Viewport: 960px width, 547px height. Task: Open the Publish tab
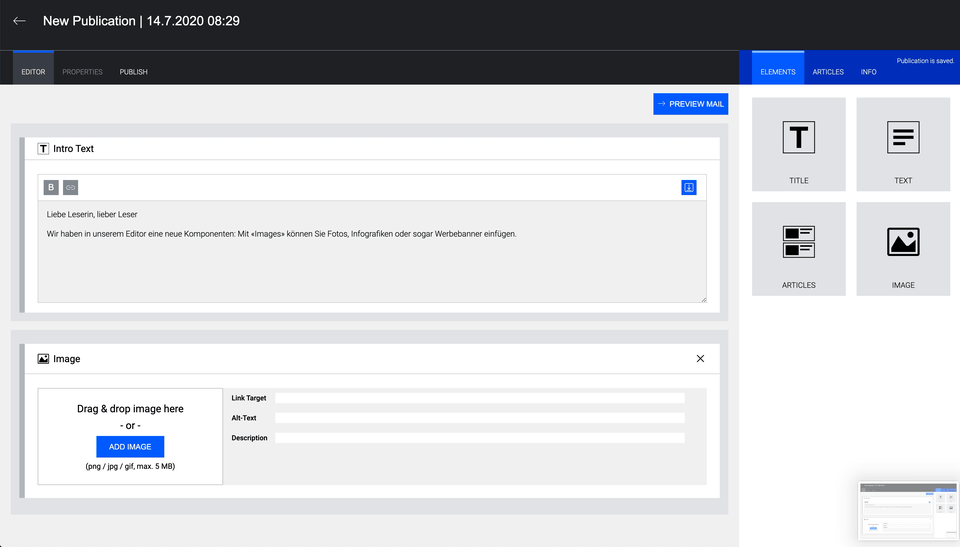point(133,72)
